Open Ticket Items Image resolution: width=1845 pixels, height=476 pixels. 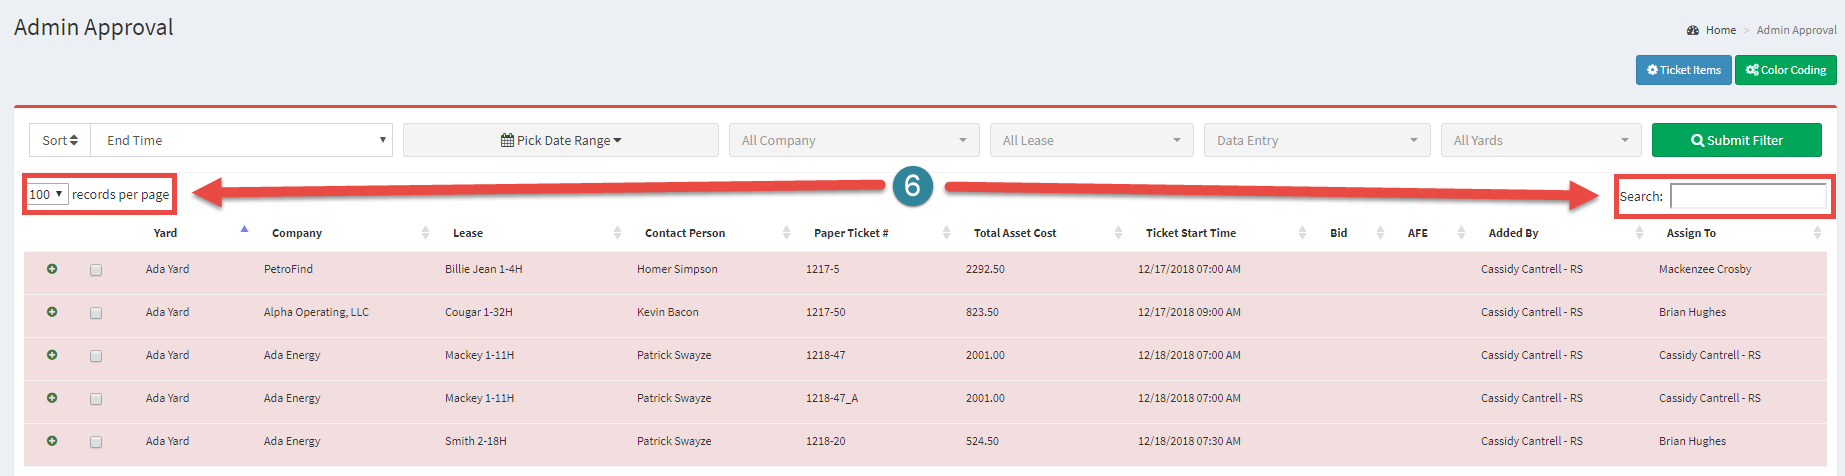1684,70
